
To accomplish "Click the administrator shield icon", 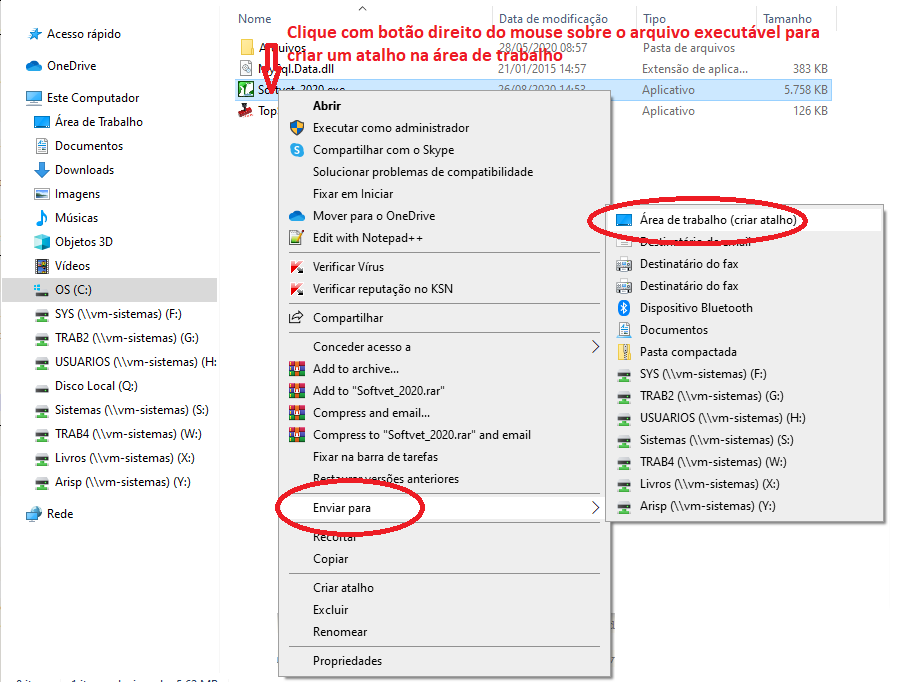I will pos(296,128).
